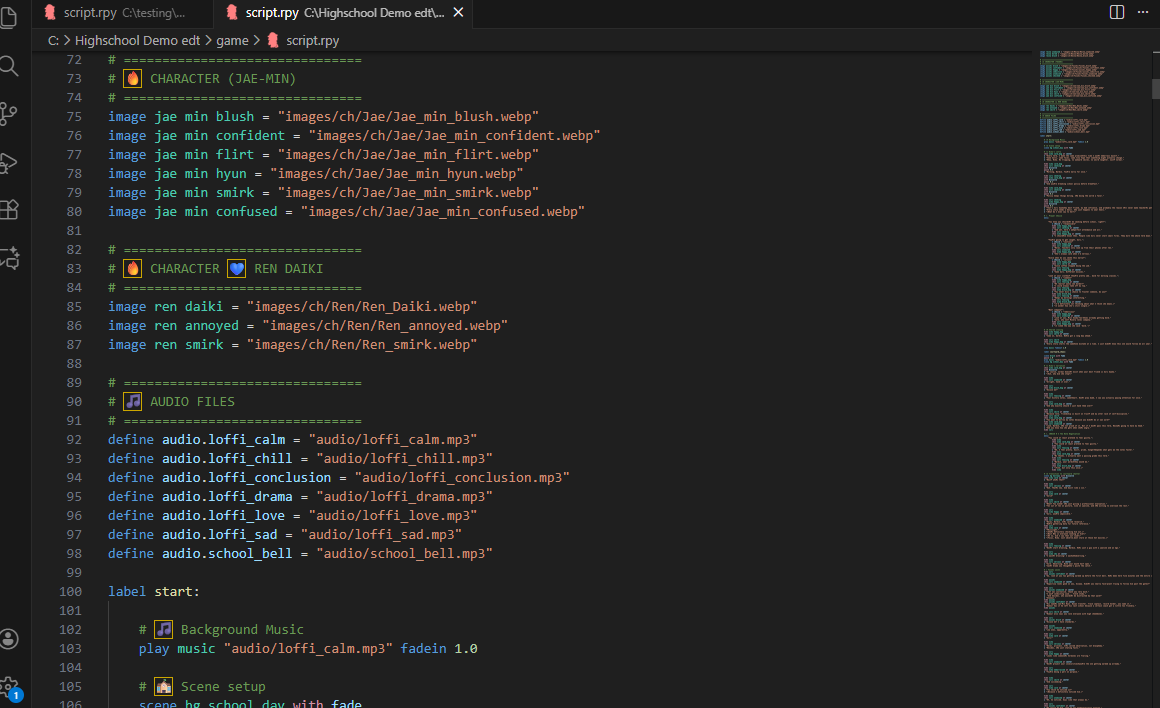Click the music note emoji on Background Music comment

coord(163,630)
